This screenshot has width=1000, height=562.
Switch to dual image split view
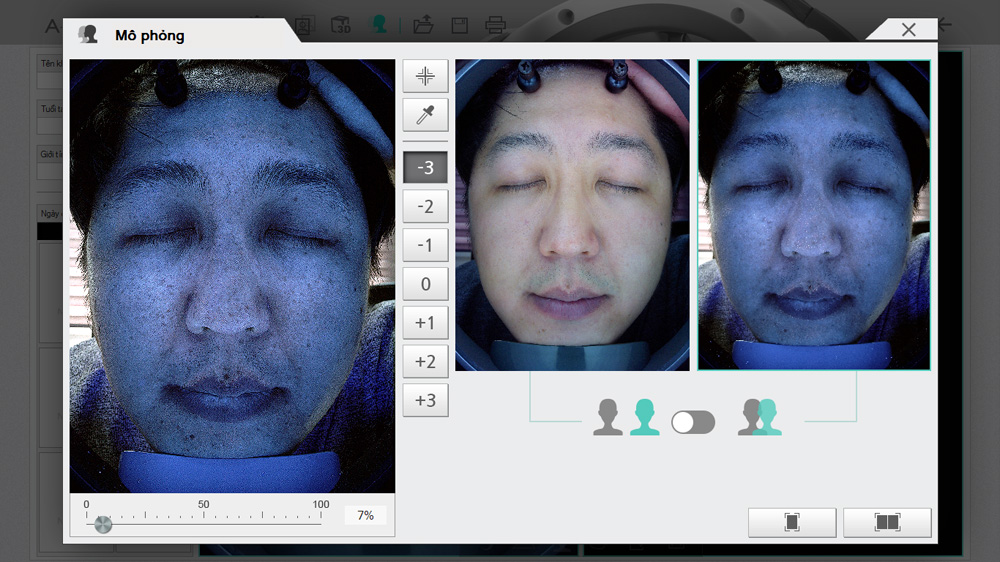tap(887, 522)
